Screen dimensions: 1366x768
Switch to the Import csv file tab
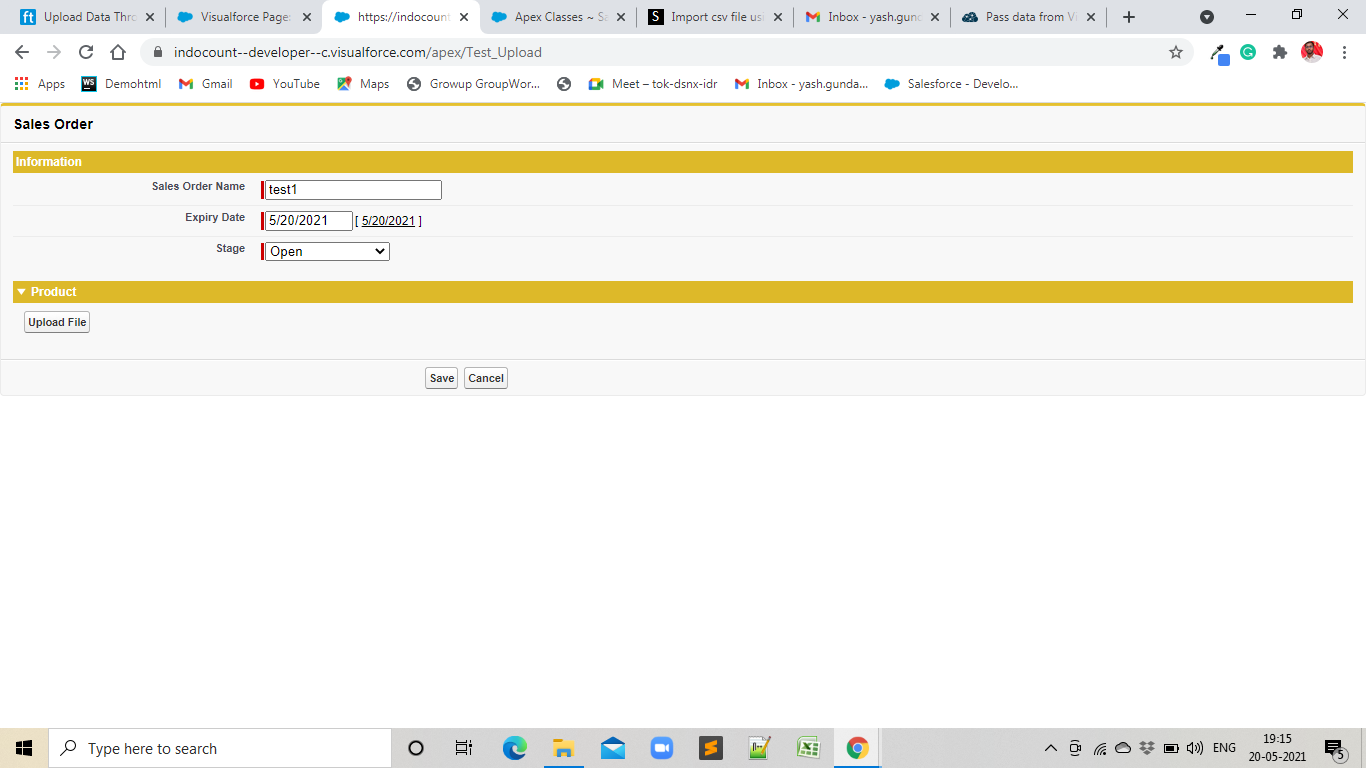714,17
